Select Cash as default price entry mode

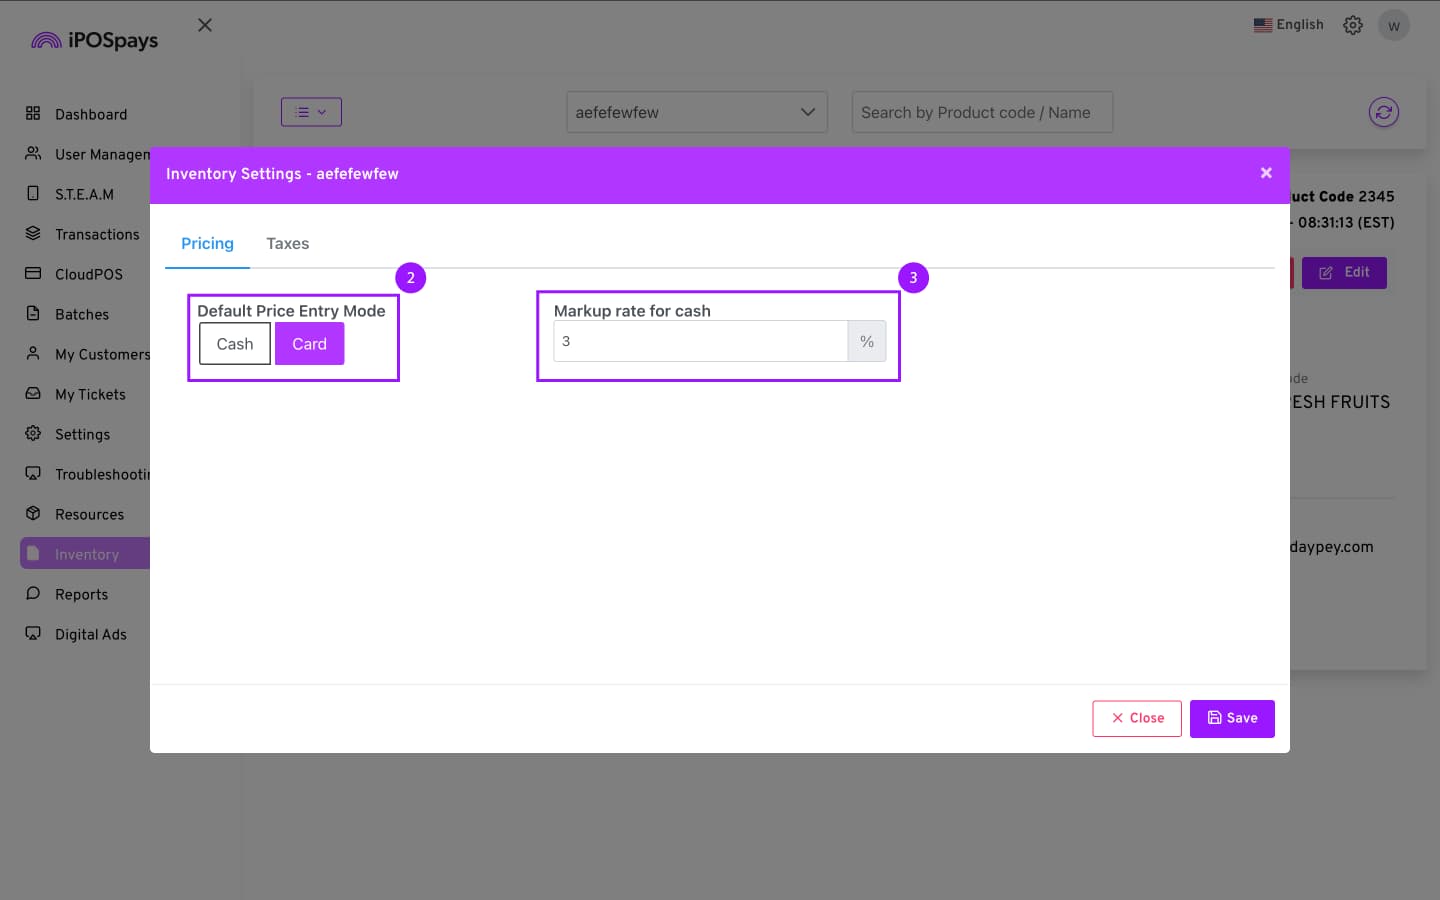click(235, 344)
